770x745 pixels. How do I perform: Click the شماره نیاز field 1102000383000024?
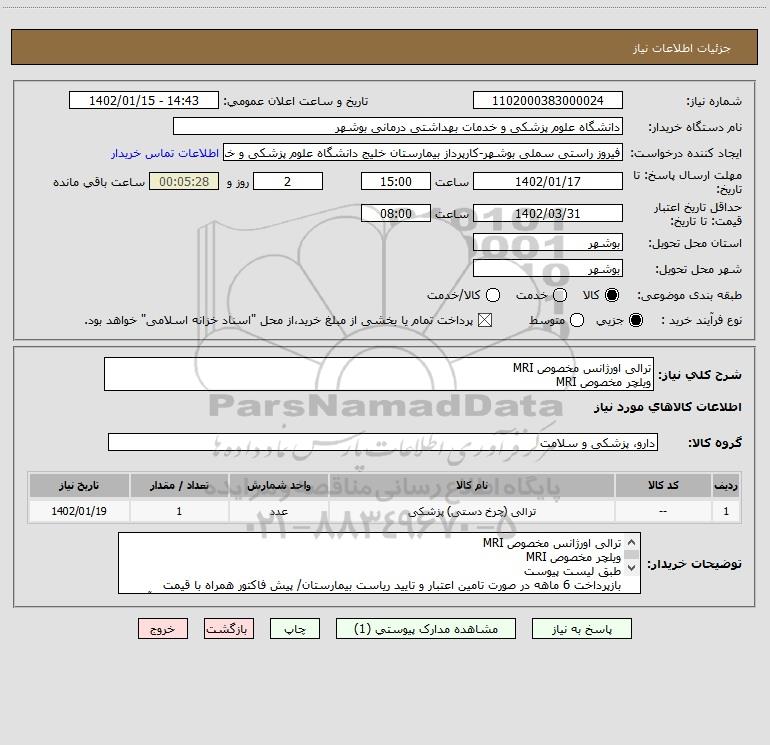click(x=548, y=101)
